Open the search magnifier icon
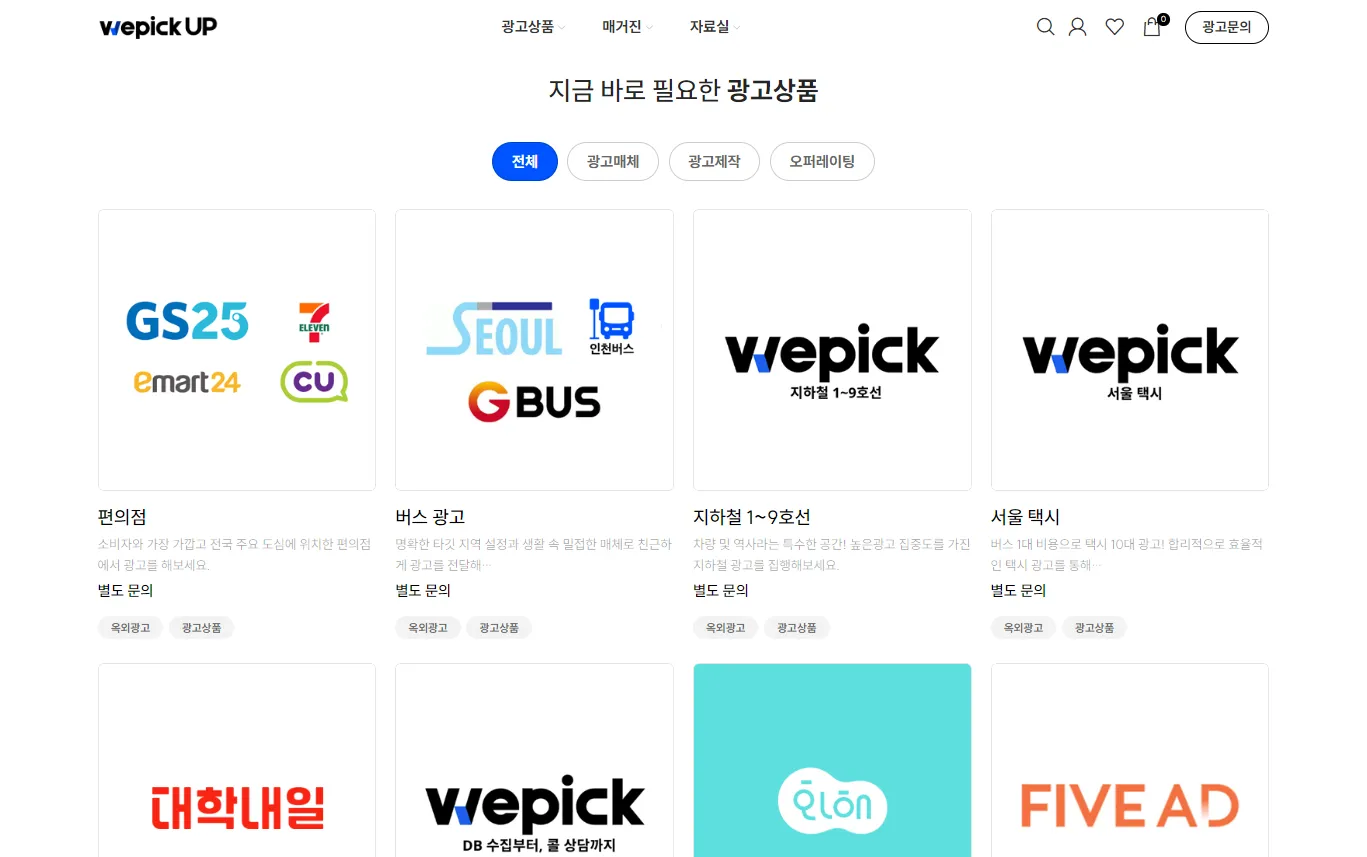The height and width of the screenshot is (857, 1367). [x=1045, y=27]
